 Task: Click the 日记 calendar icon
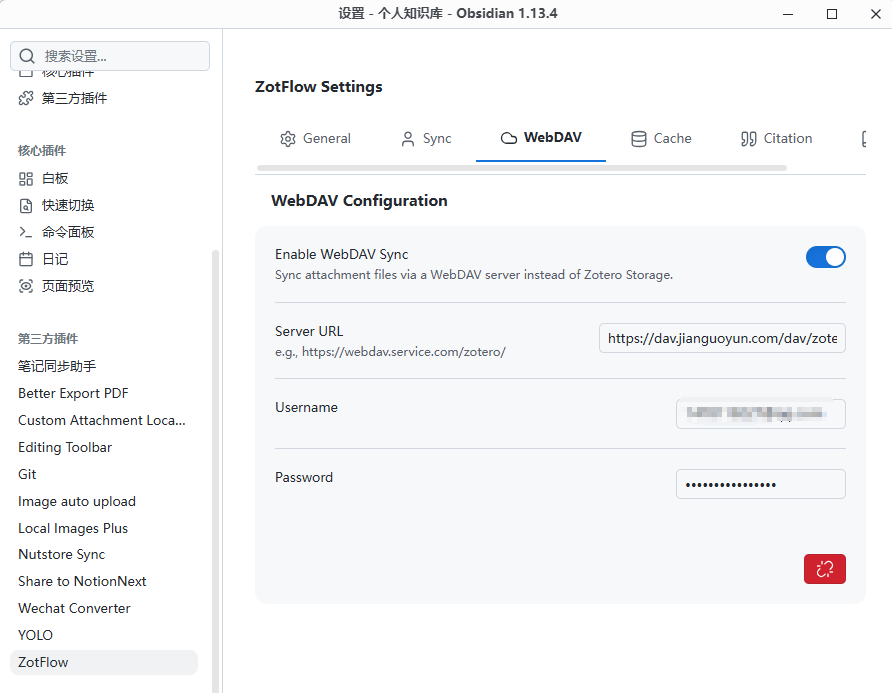26,259
